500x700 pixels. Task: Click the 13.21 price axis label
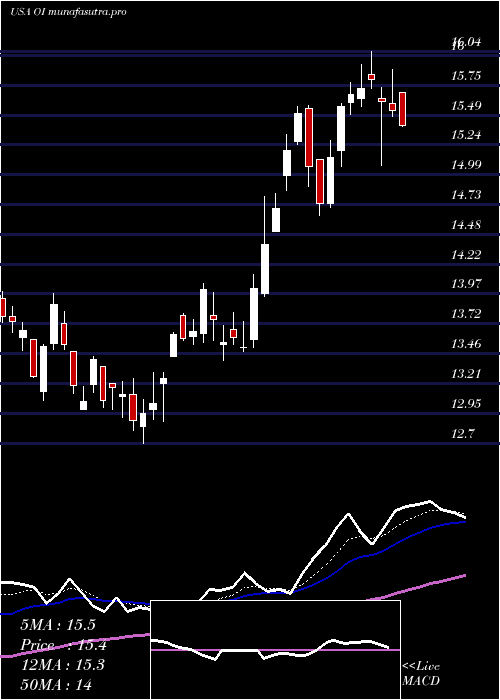466,374
